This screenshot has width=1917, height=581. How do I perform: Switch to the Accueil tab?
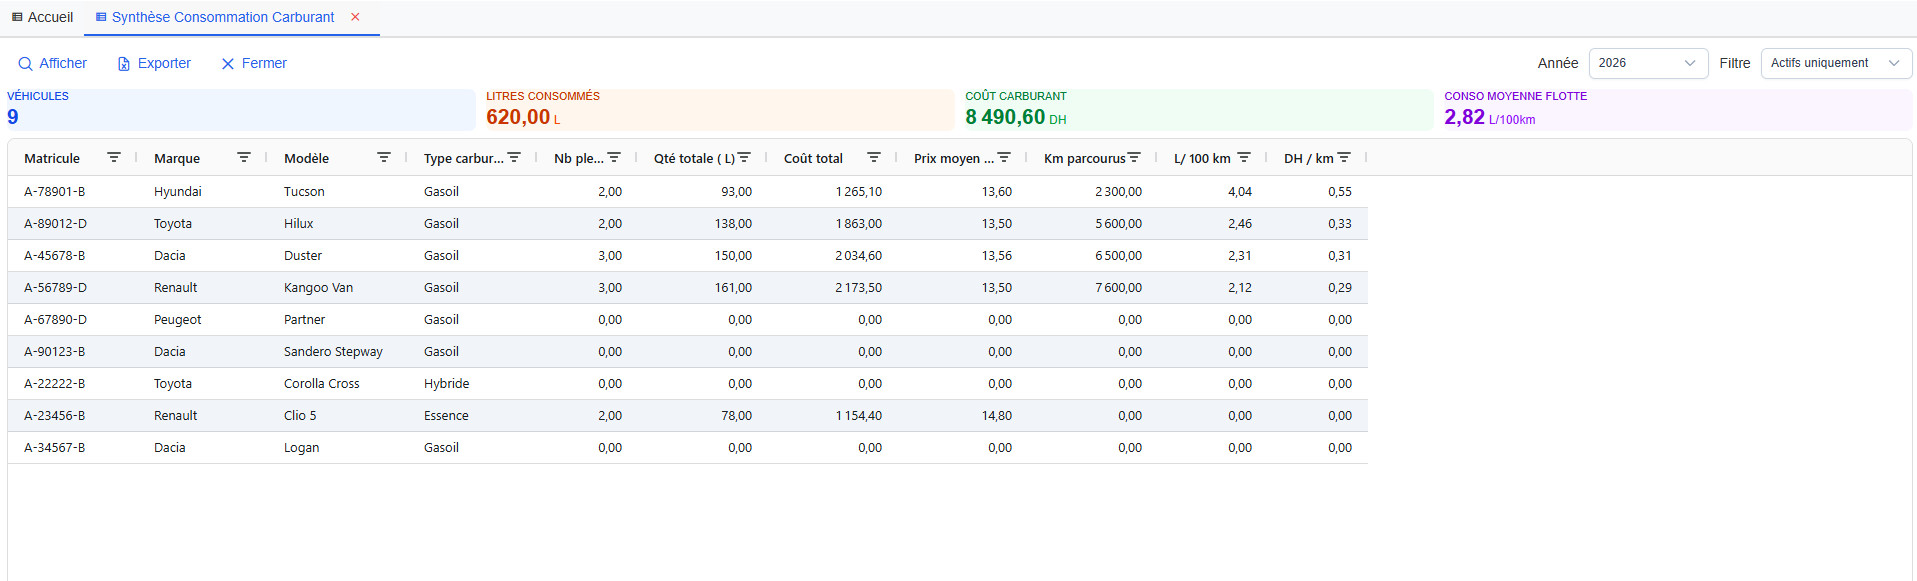[43, 17]
